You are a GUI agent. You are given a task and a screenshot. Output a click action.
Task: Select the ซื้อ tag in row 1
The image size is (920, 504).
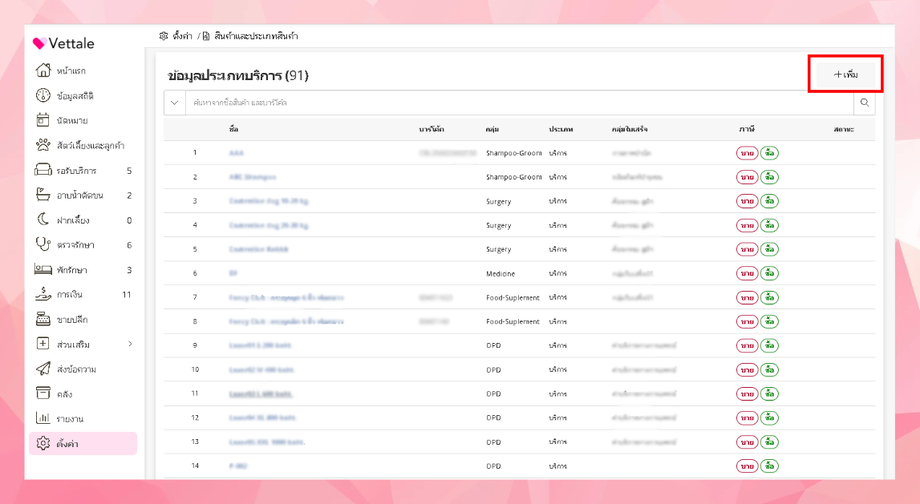[769, 153]
